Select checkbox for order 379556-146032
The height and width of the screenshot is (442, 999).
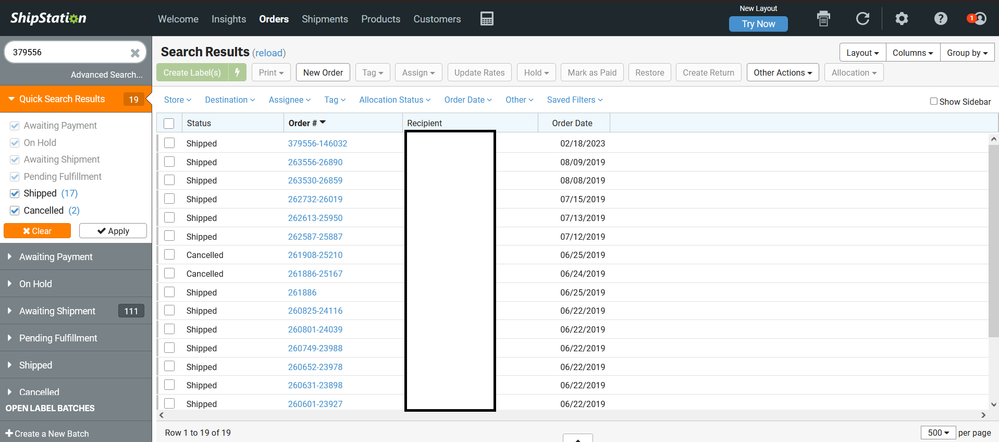tap(169, 143)
